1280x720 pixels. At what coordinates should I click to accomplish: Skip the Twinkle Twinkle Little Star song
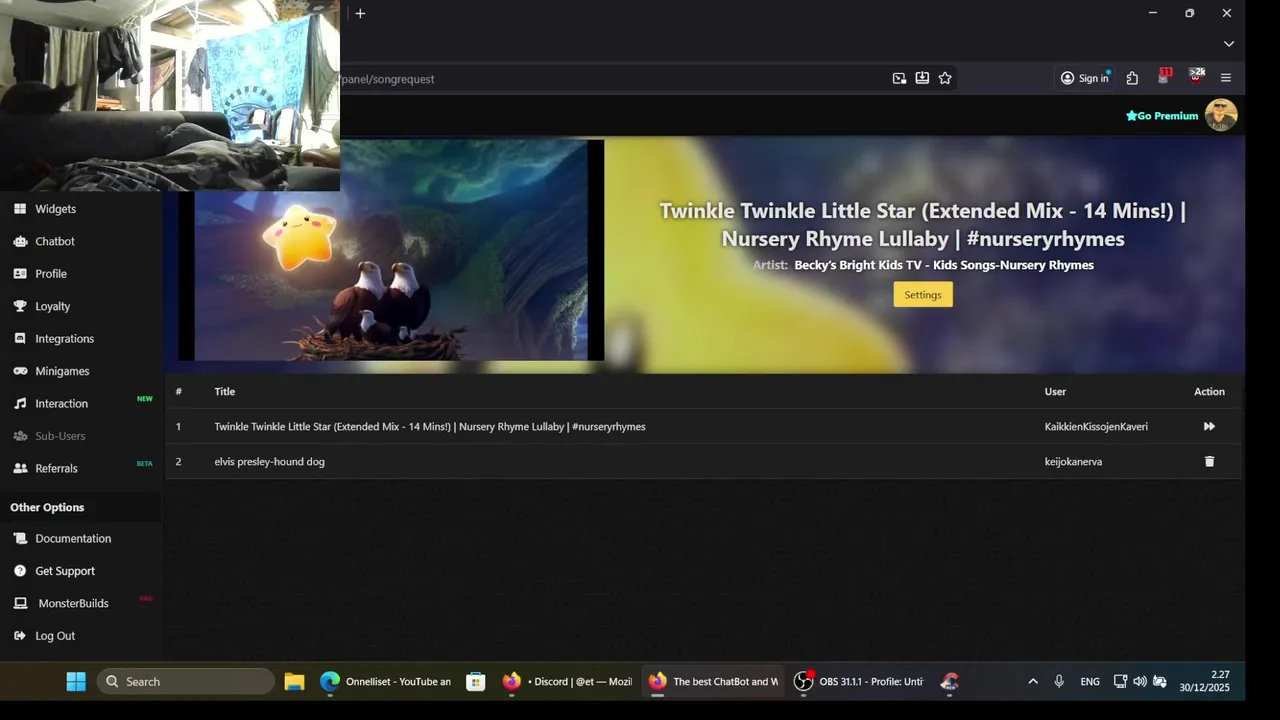(1209, 426)
